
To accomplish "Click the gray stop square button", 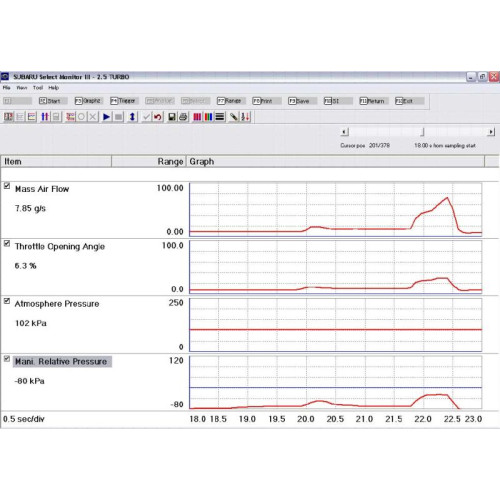I will pos(118,117).
